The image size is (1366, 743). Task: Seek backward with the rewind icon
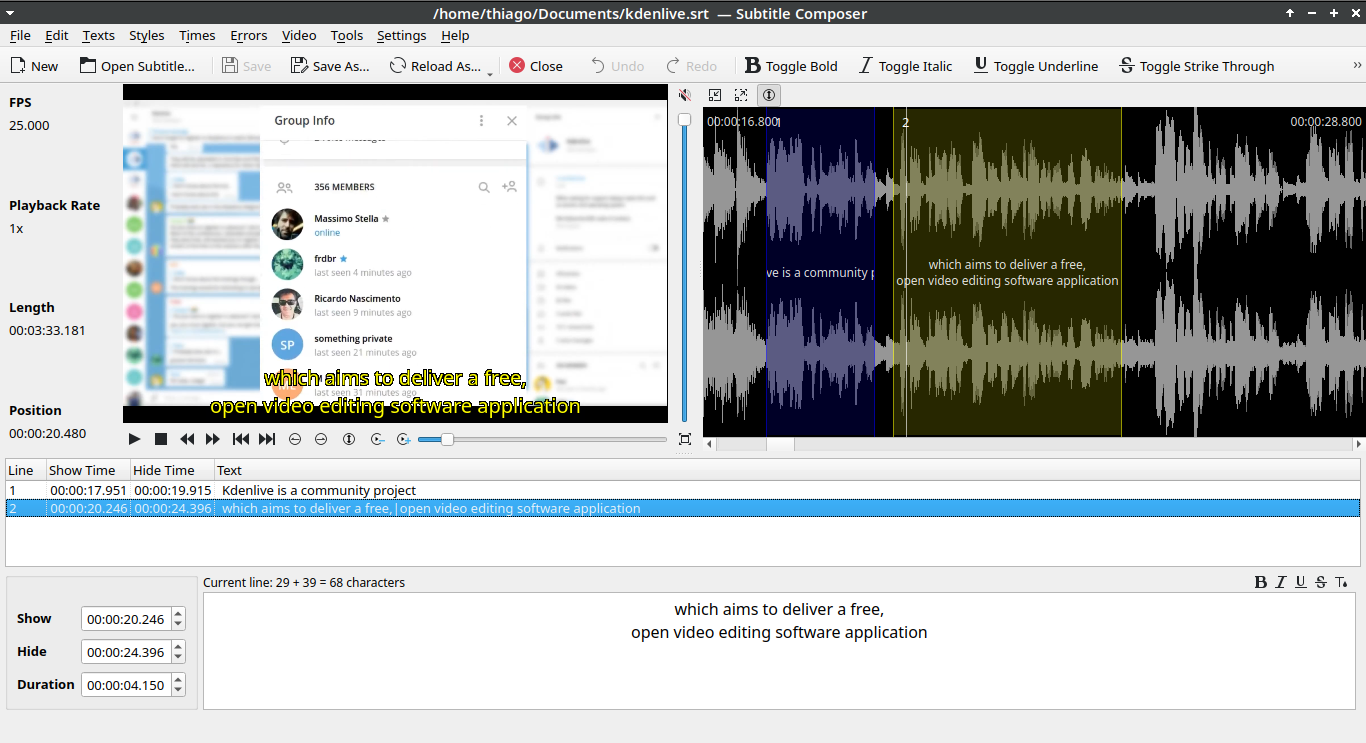click(x=187, y=439)
